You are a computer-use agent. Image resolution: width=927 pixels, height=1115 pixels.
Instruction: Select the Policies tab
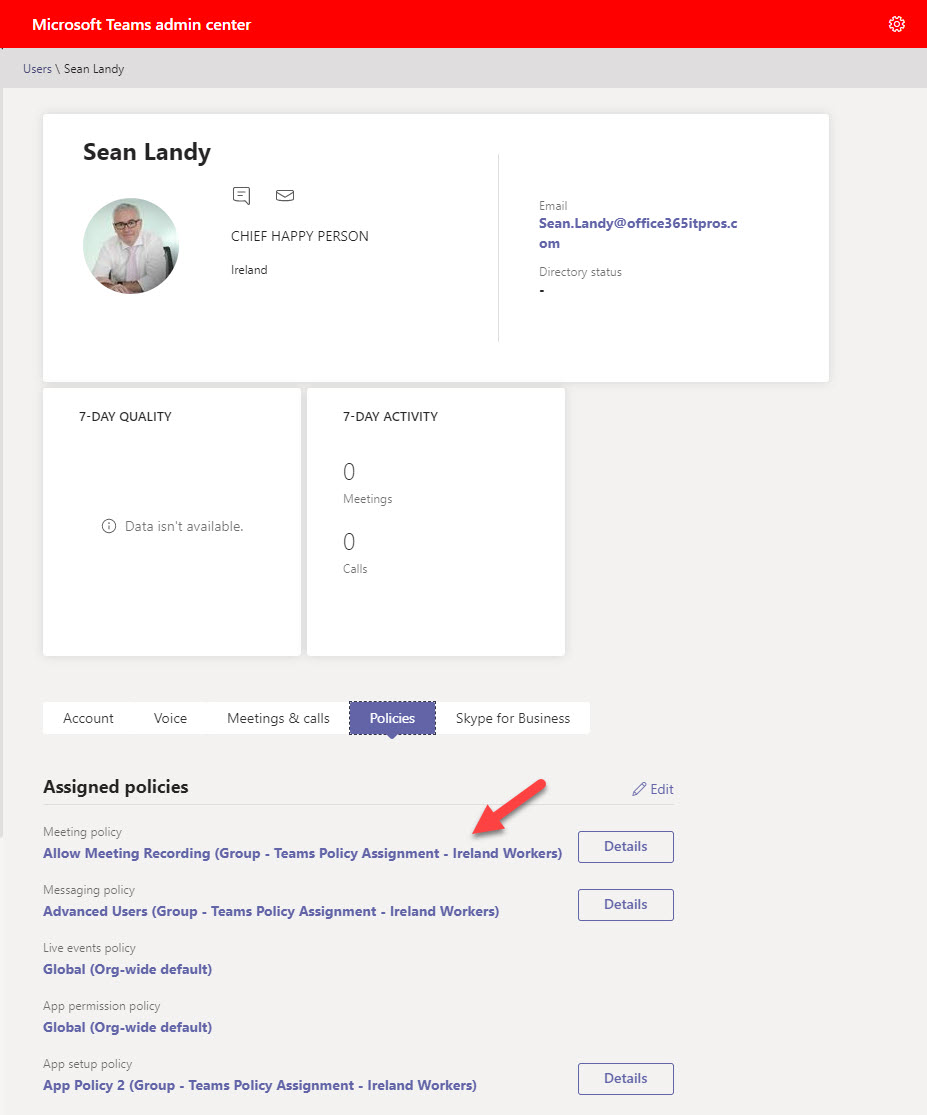pos(392,718)
